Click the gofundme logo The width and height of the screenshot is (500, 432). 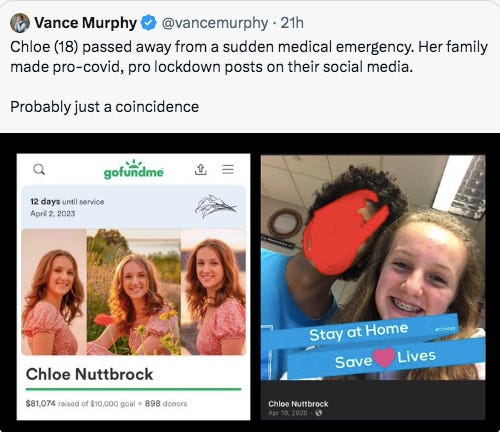click(x=133, y=170)
